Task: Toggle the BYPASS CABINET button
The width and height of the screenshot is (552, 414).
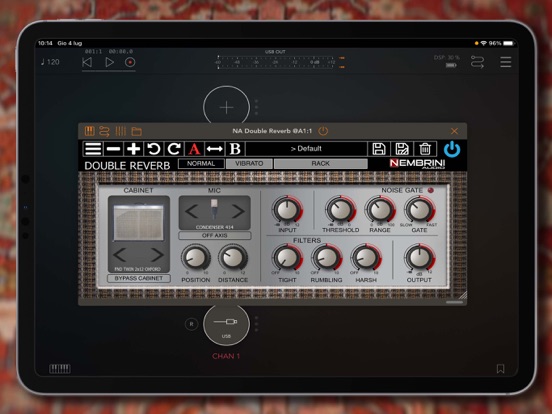Action: pos(139,278)
